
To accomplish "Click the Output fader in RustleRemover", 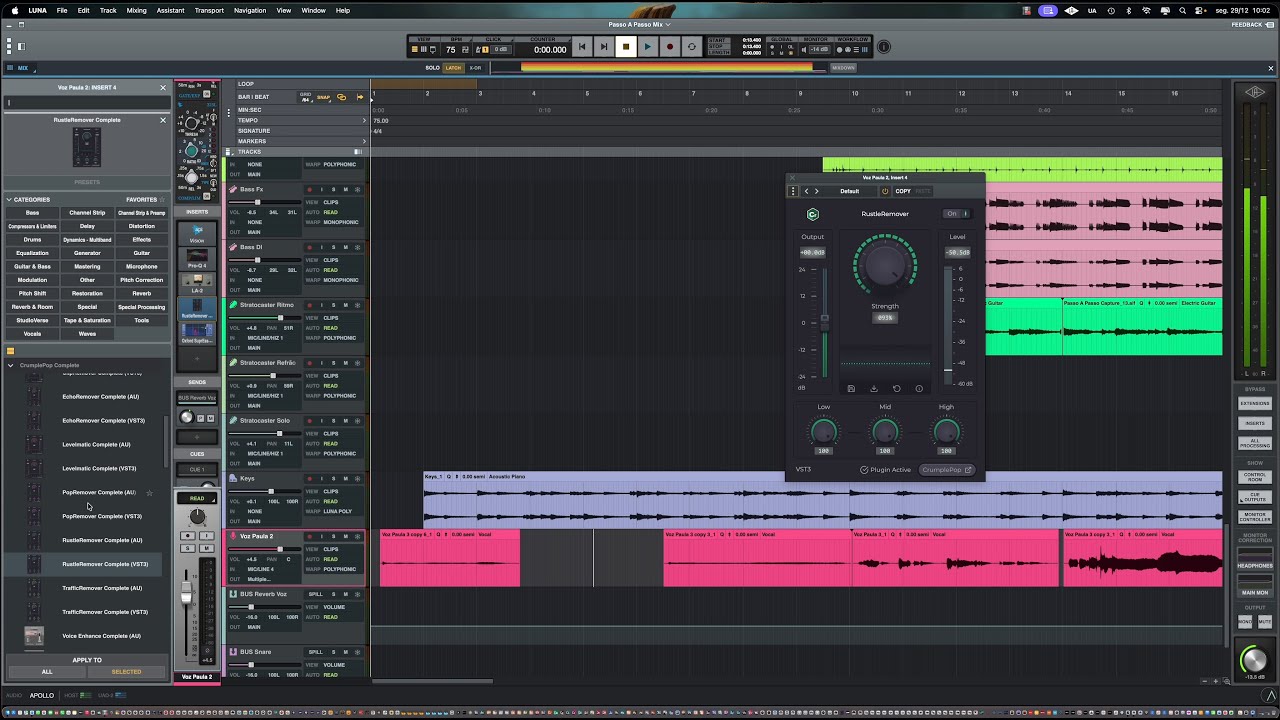I will click(825, 319).
